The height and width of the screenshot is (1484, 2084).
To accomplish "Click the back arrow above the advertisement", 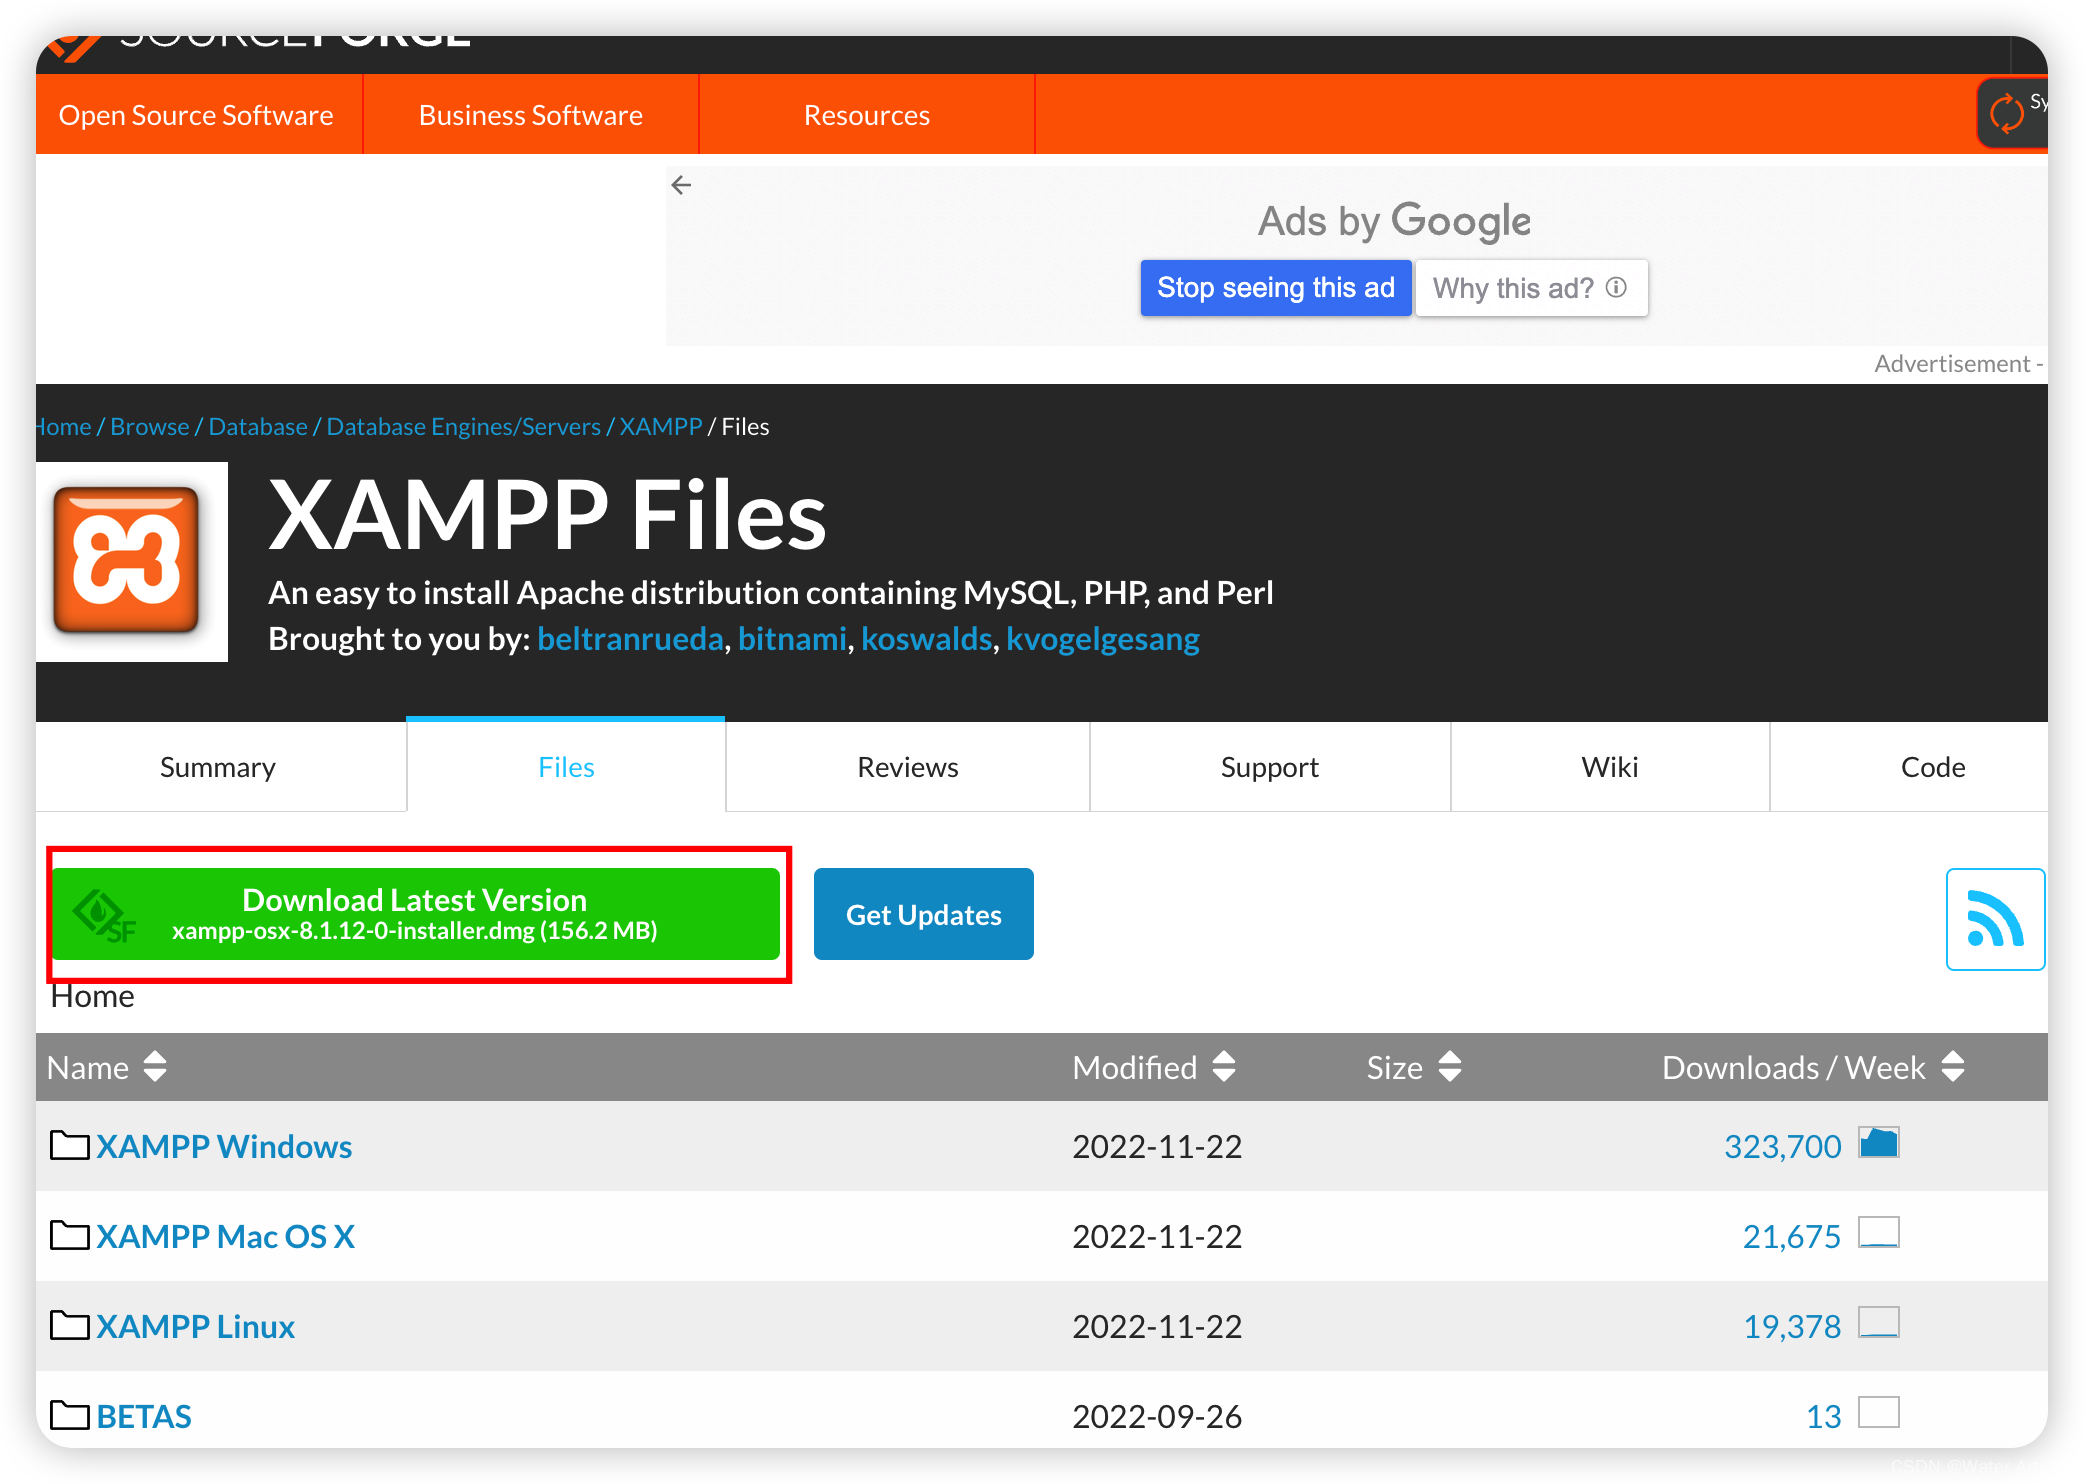I will tap(681, 185).
